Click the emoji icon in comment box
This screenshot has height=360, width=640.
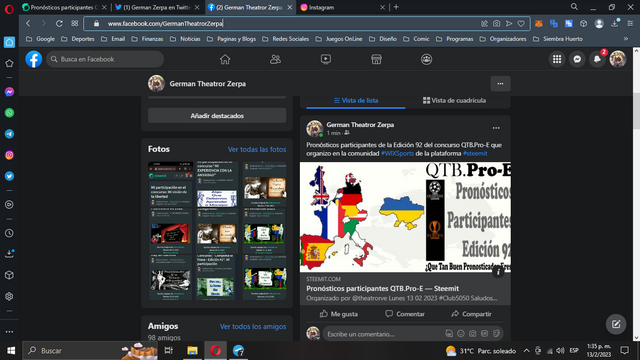click(461, 334)
